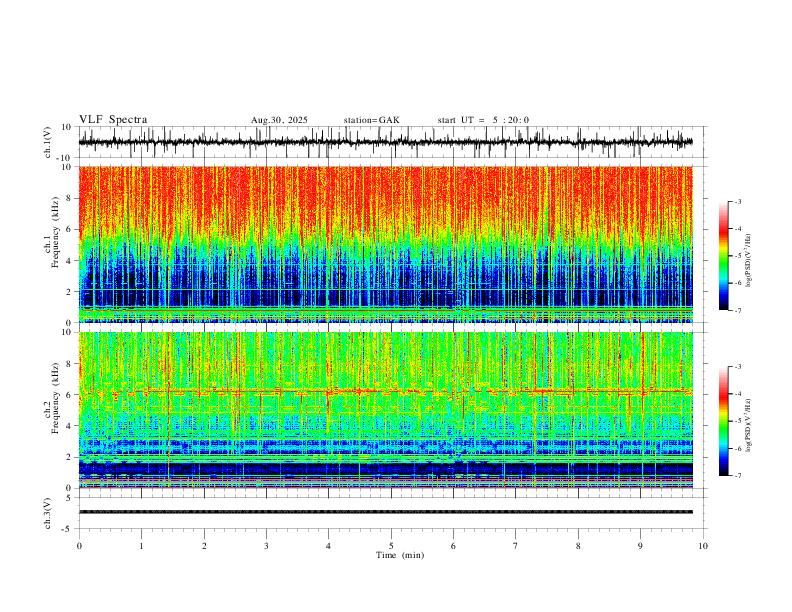Click time axis tick label "1"
The image size is (792, 612).
tap(141, 546)
